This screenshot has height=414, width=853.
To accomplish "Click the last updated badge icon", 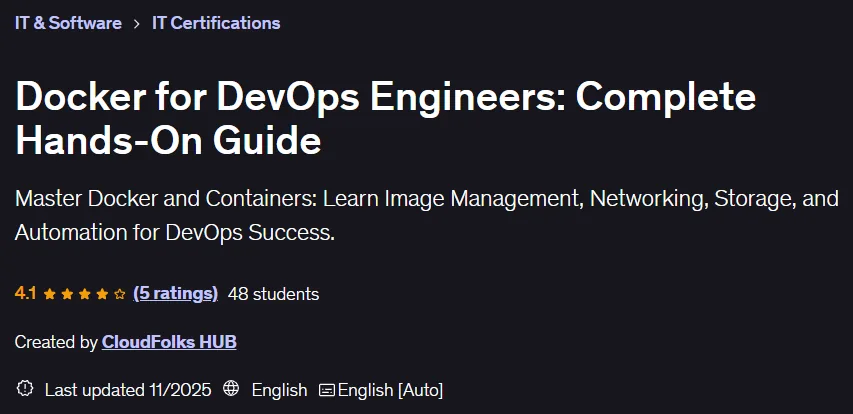I will coord(24,388).
